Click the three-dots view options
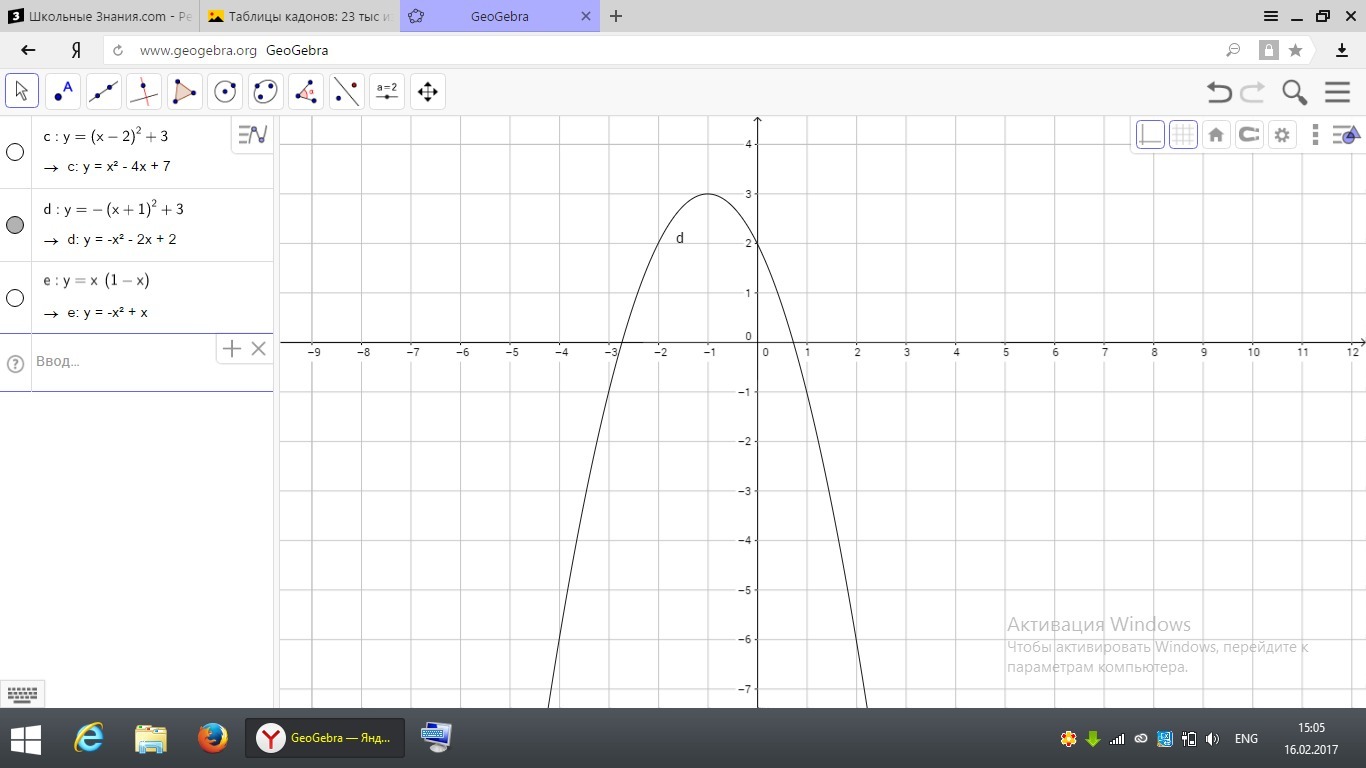Screen dimensions: 1366x768 point(1315,134)
